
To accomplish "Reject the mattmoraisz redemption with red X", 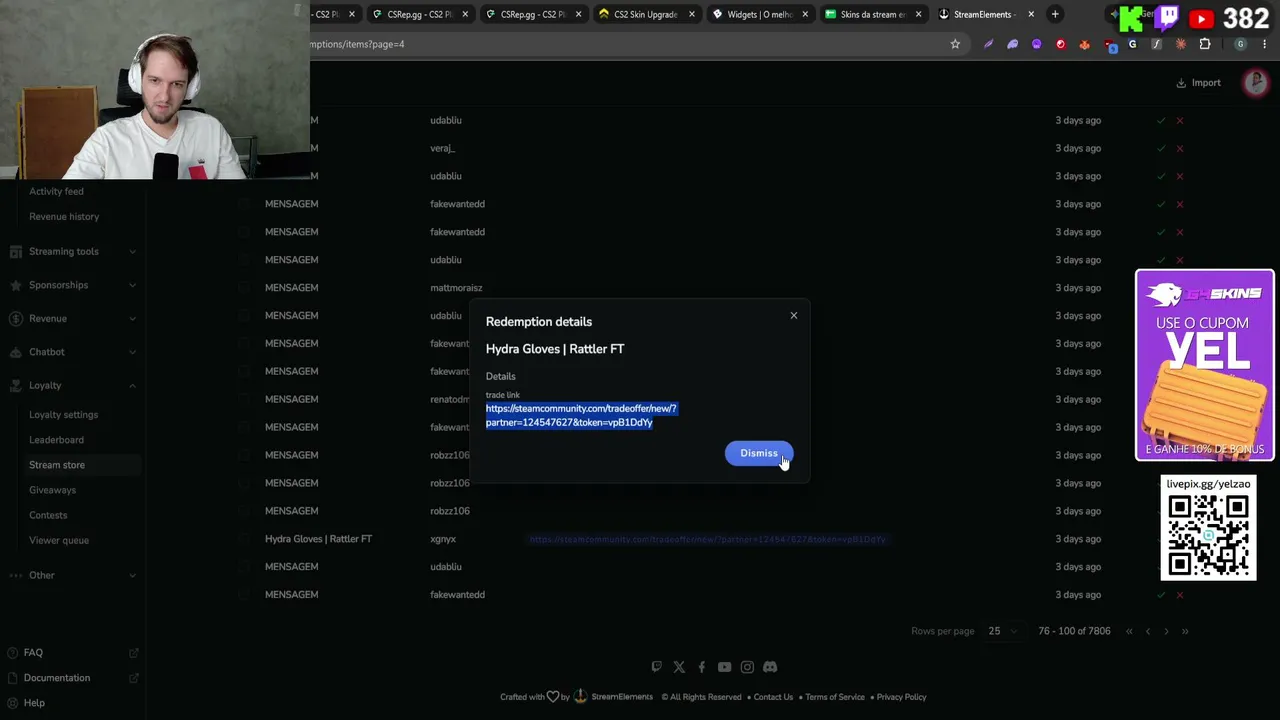I will pos(1180,288).
